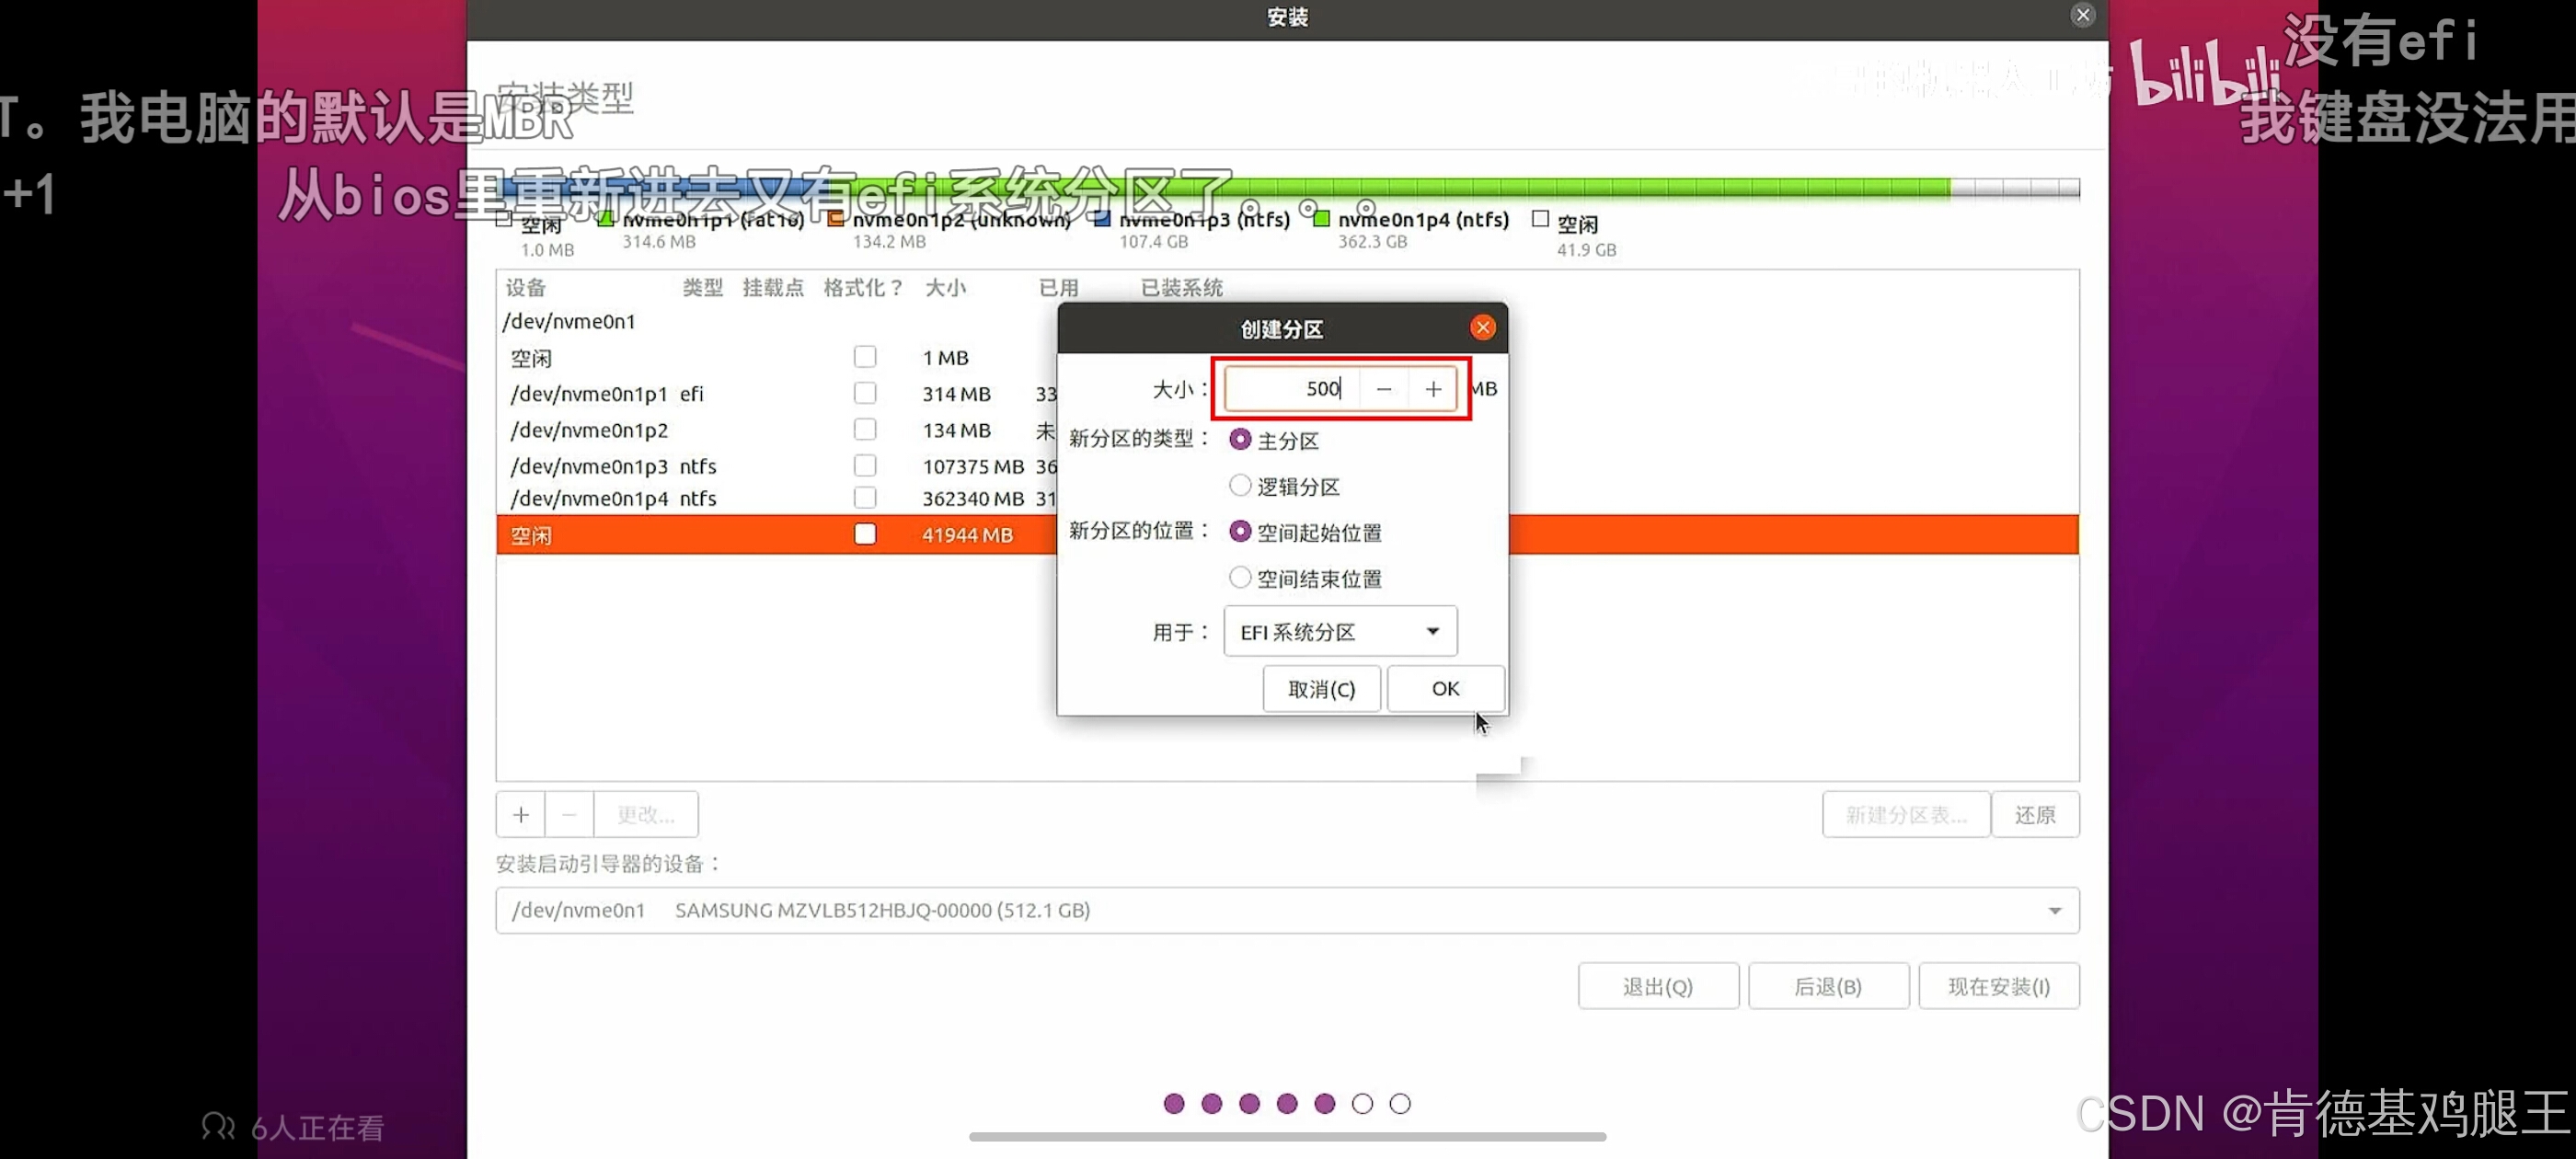This screenshot has height=1159, width=2576.
Task: Click the 类型 column header
Action: [x=702, y=288]
